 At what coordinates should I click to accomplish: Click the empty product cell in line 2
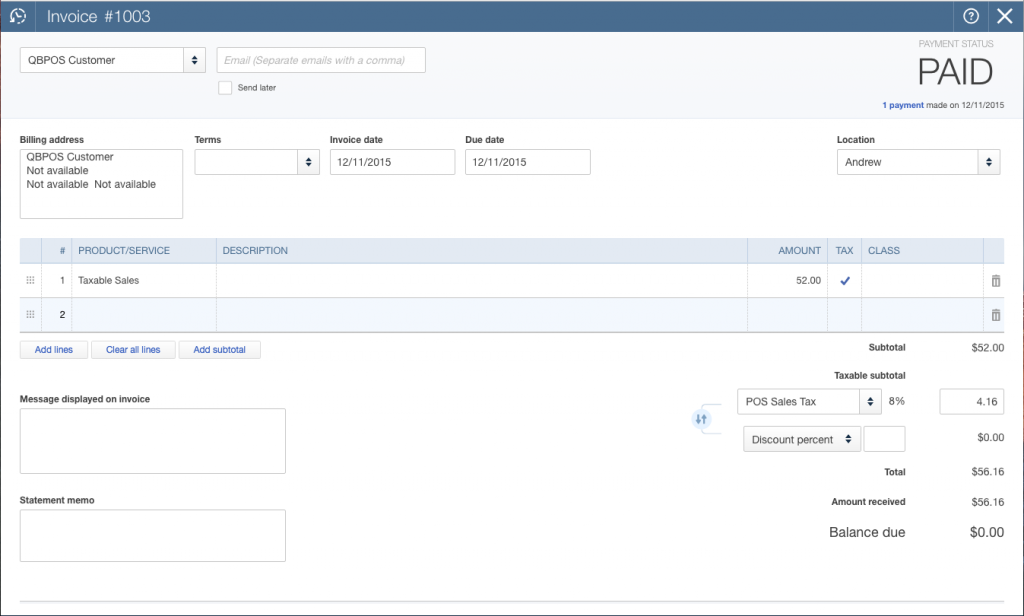pyautogui.click(x=144, y=315)
